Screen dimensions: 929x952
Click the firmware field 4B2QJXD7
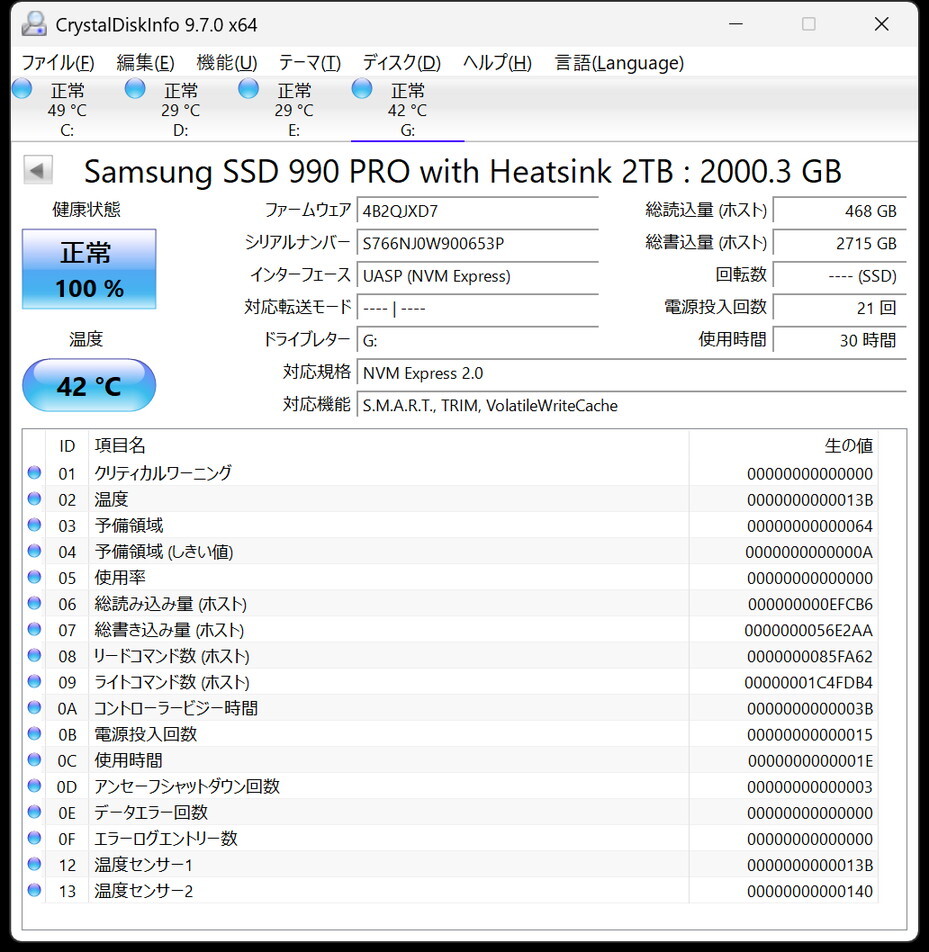coord(478,211)
